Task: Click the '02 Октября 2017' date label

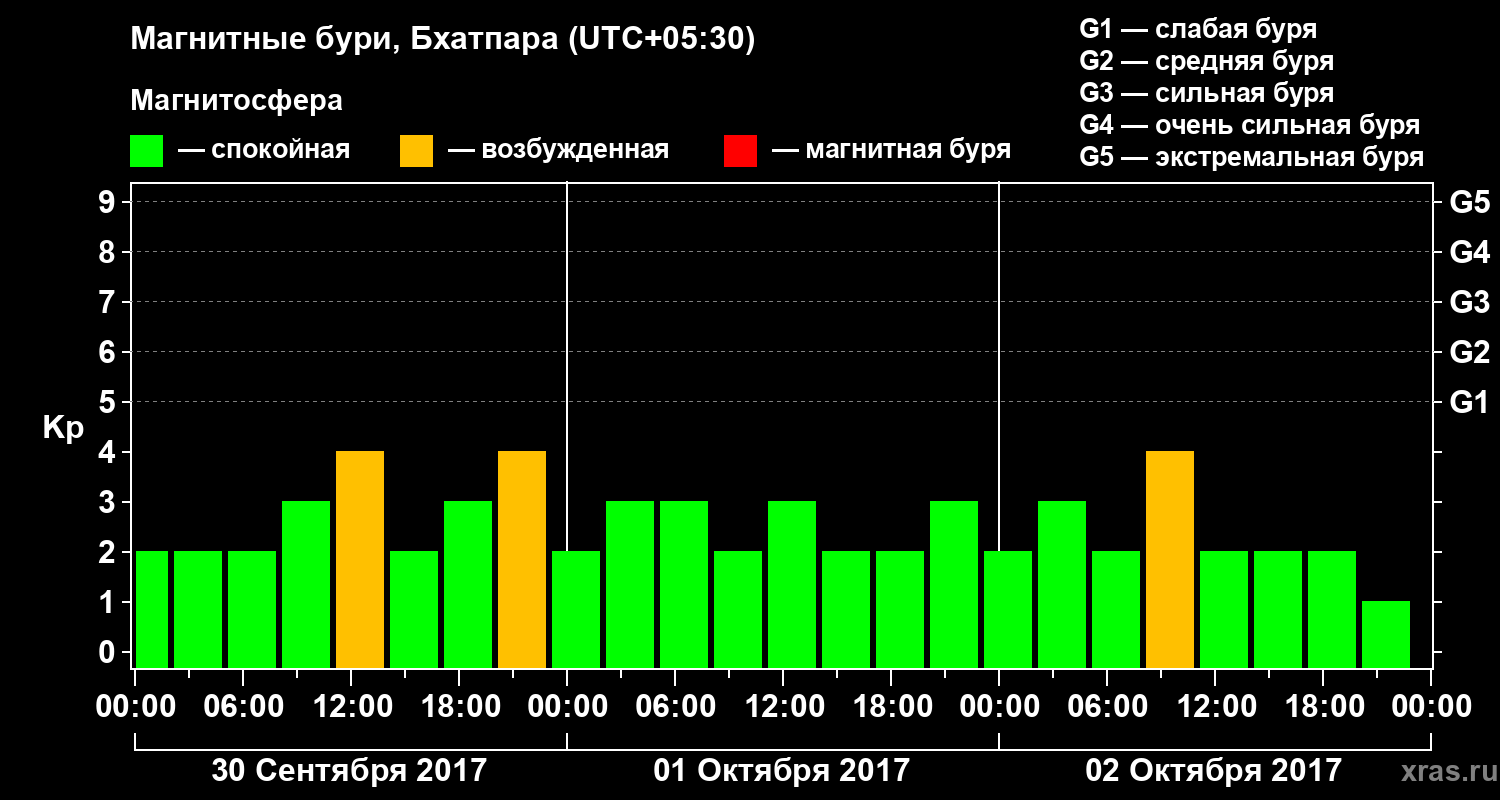Action: pyautogui.click(x=1213, y=770)
